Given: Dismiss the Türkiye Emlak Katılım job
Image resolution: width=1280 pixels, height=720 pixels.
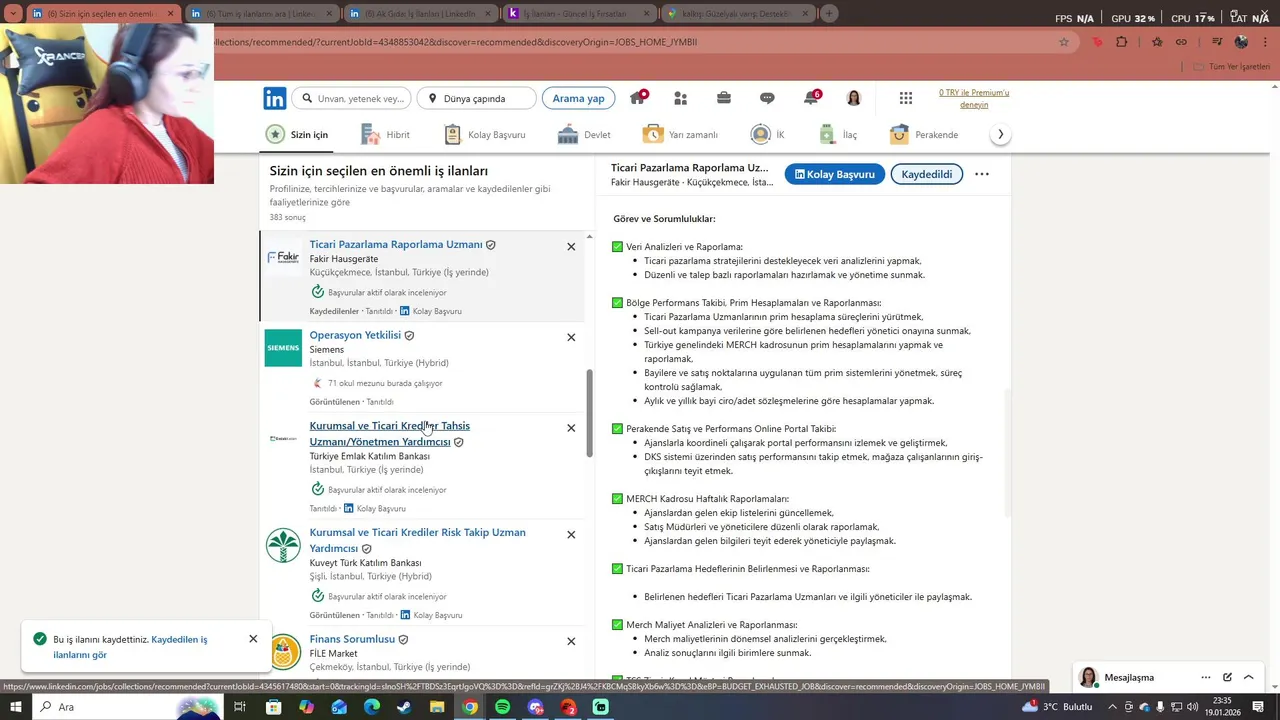Looking at the screenshot, I should click(571, 428).
